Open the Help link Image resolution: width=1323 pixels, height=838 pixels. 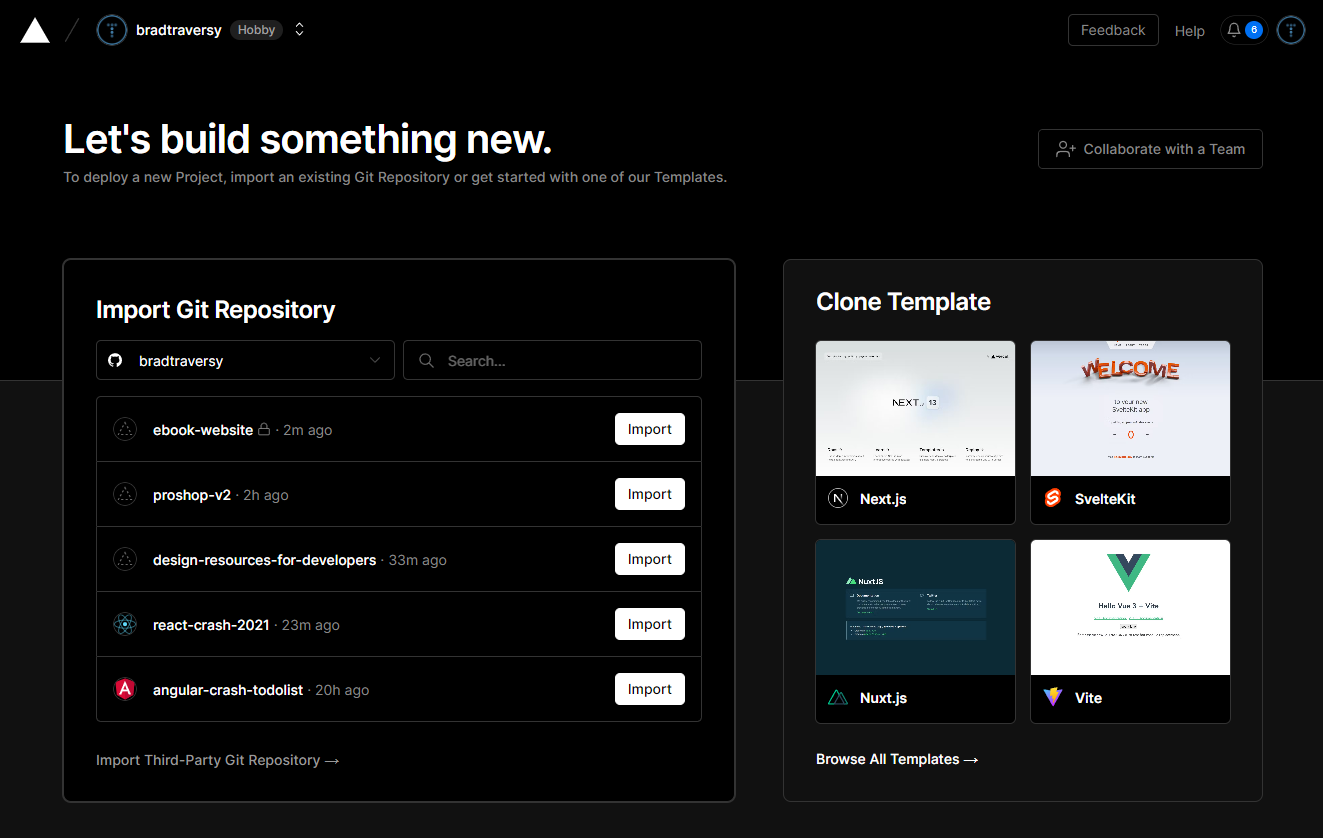(x=1190, y=31)
